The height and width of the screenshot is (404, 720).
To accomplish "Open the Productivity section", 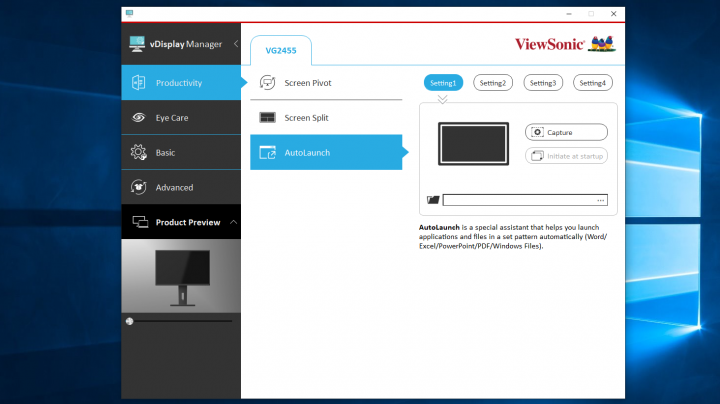I will 181,83.
